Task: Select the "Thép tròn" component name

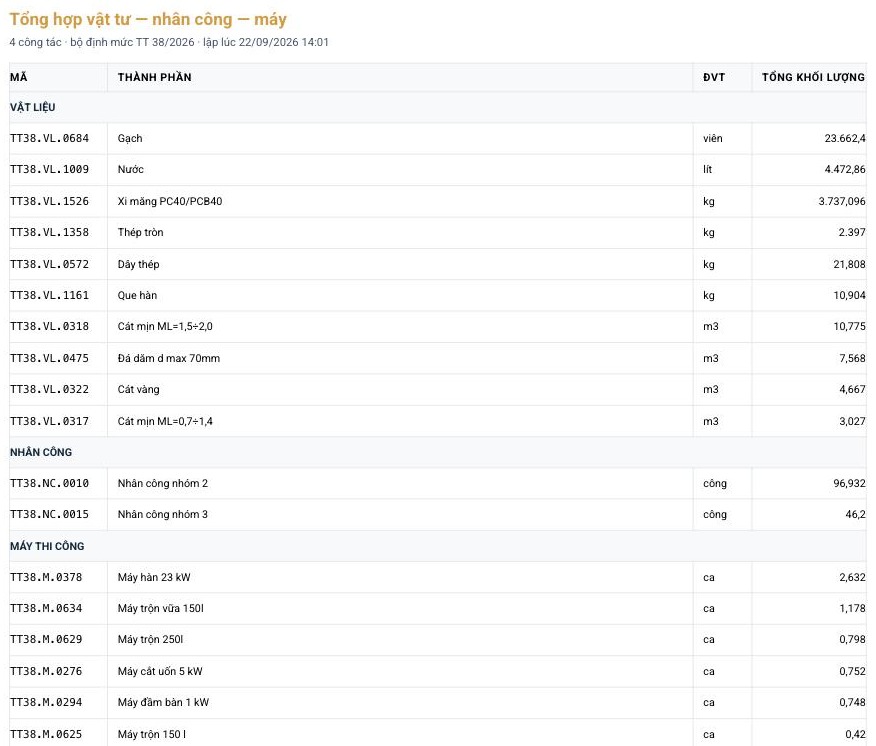Action: [x=141, y=232]
